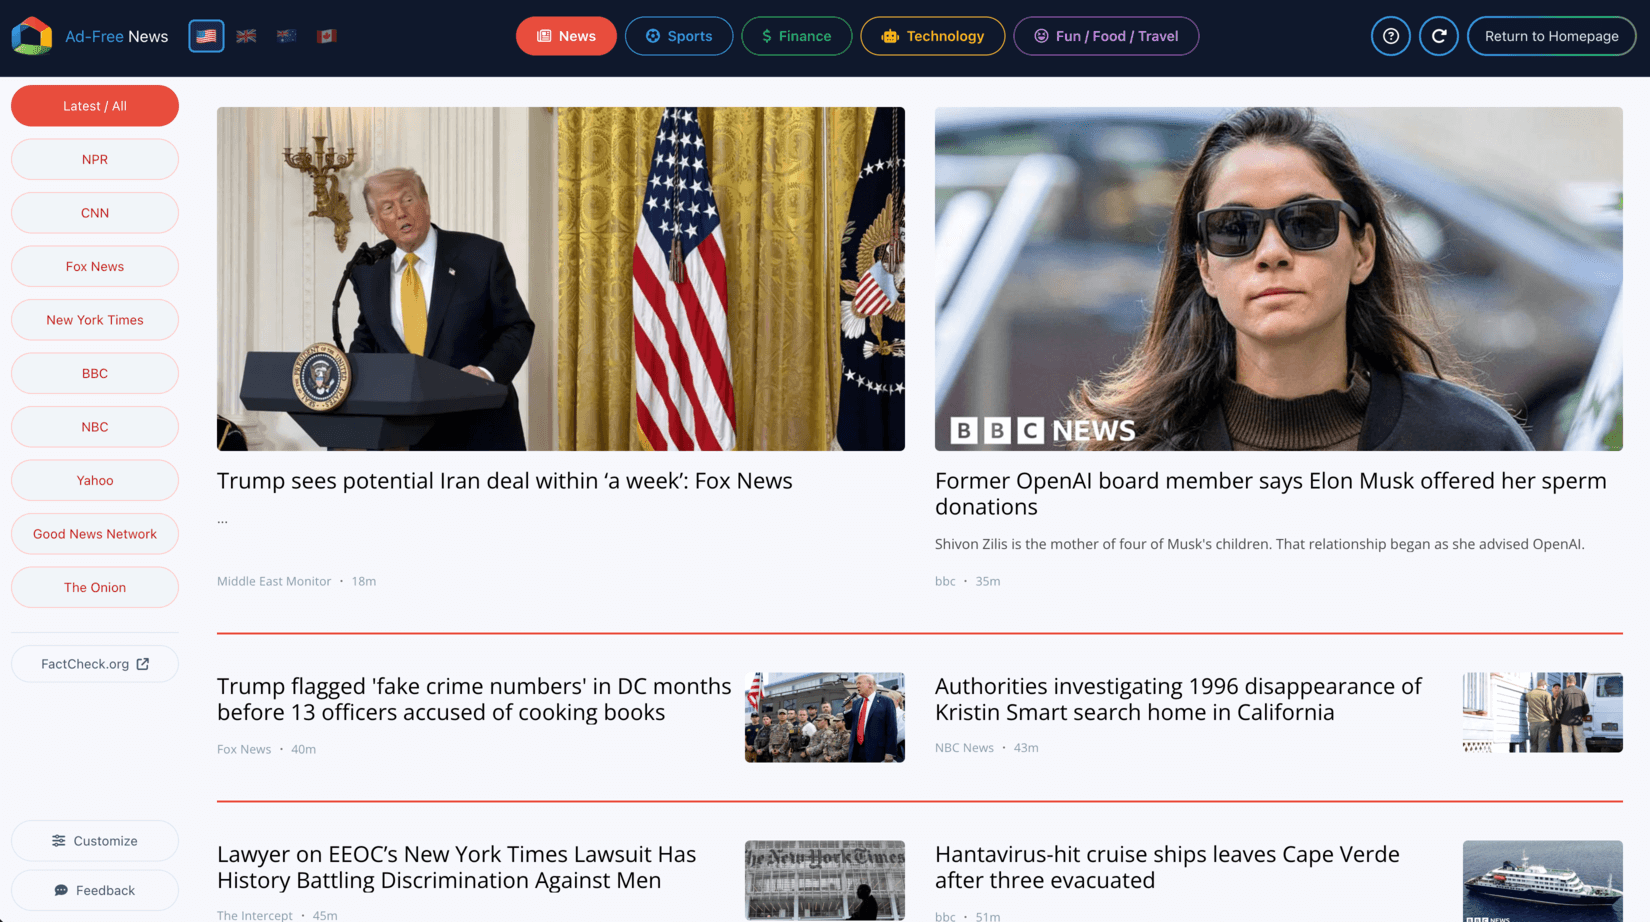Screen dimensions: 1650x922
Task: Switch to the Technology tab
Action: click(x=932, y=36)
